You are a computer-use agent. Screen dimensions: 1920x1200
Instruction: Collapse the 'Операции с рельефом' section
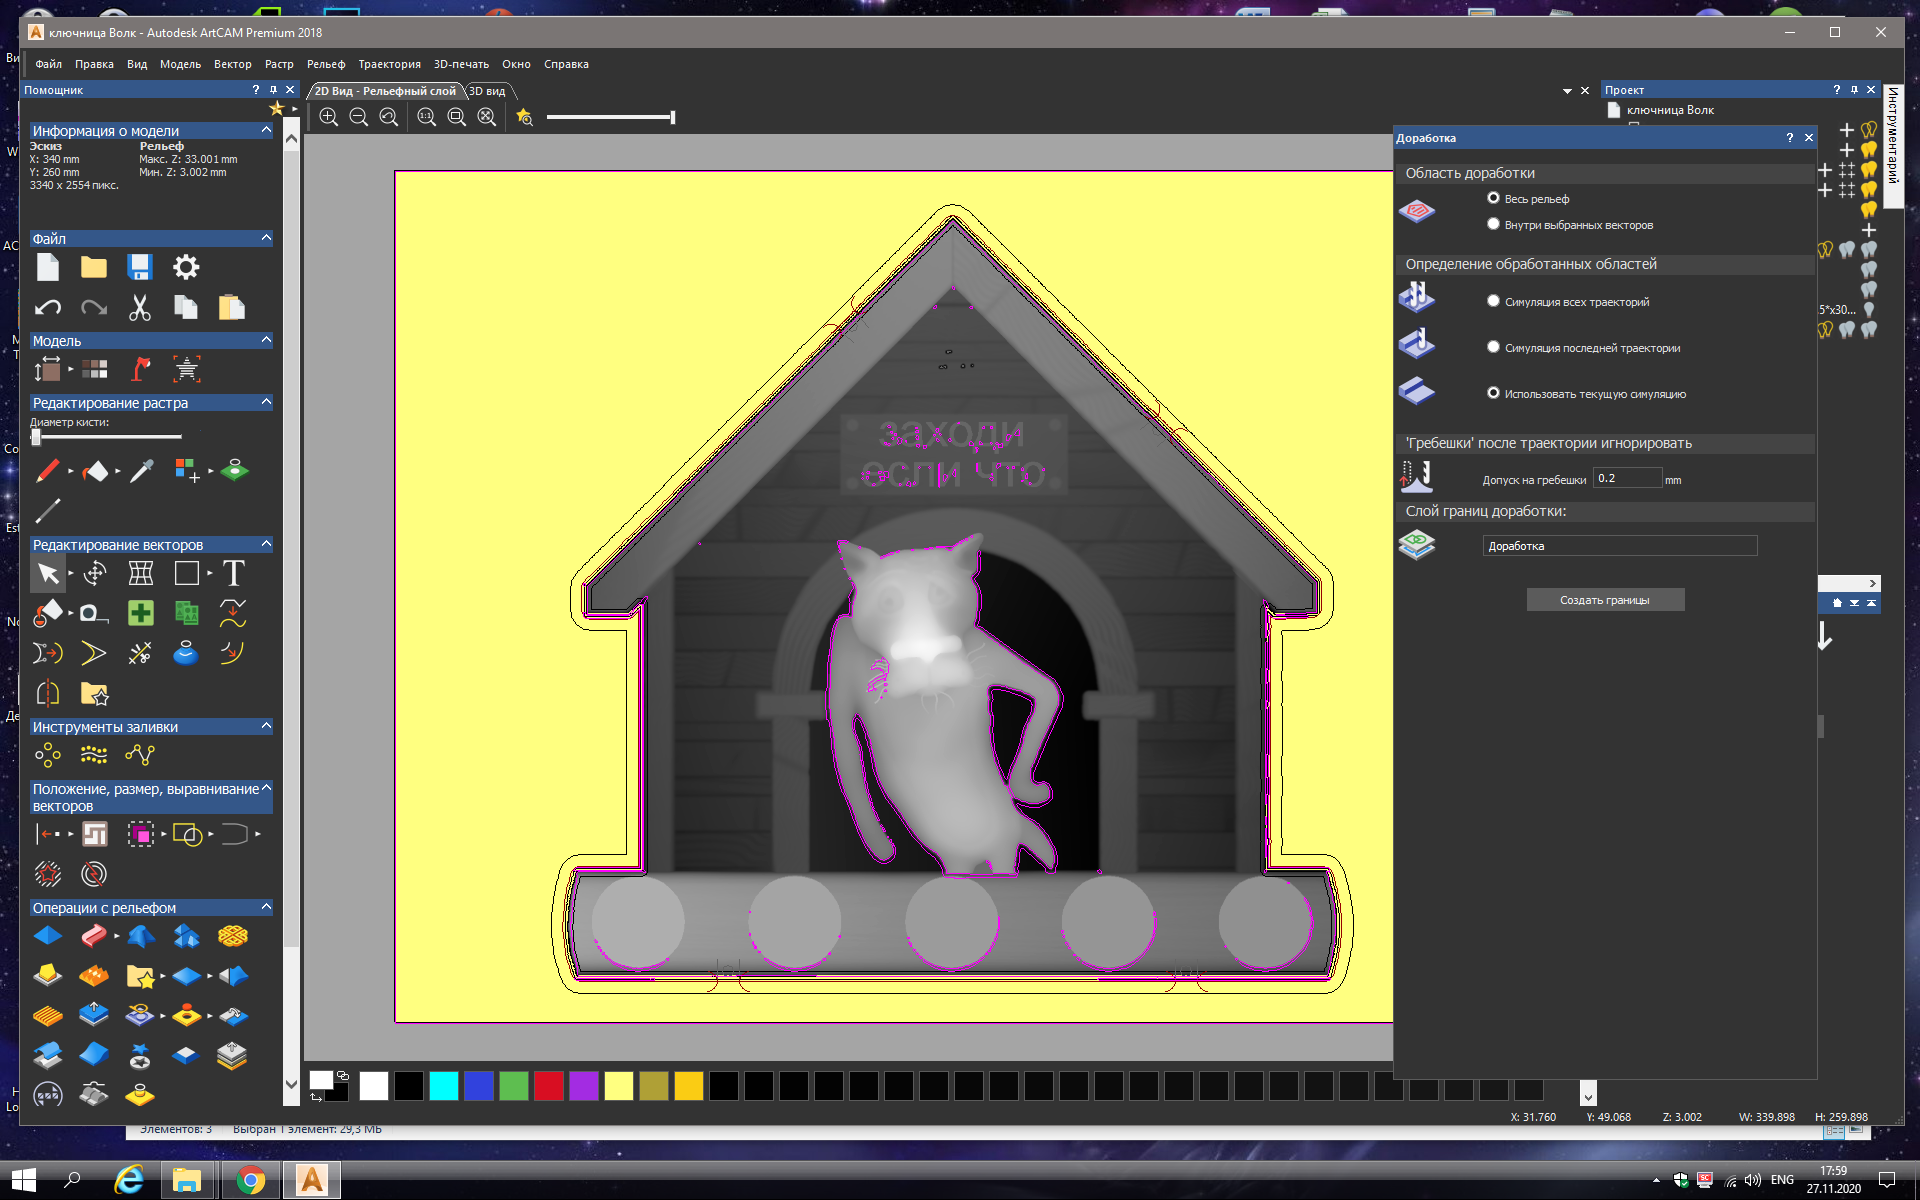[266, 907]
